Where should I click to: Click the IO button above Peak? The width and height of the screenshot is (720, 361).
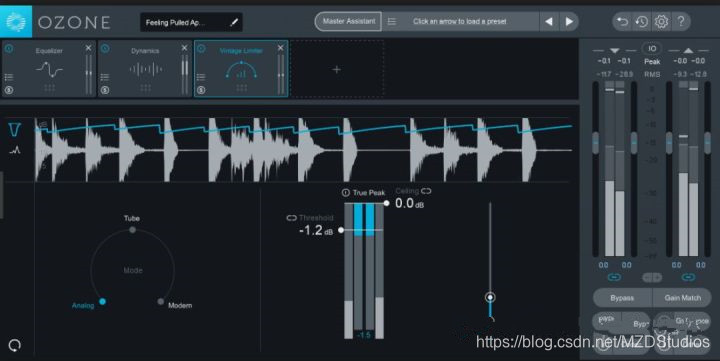pos(652,48)
